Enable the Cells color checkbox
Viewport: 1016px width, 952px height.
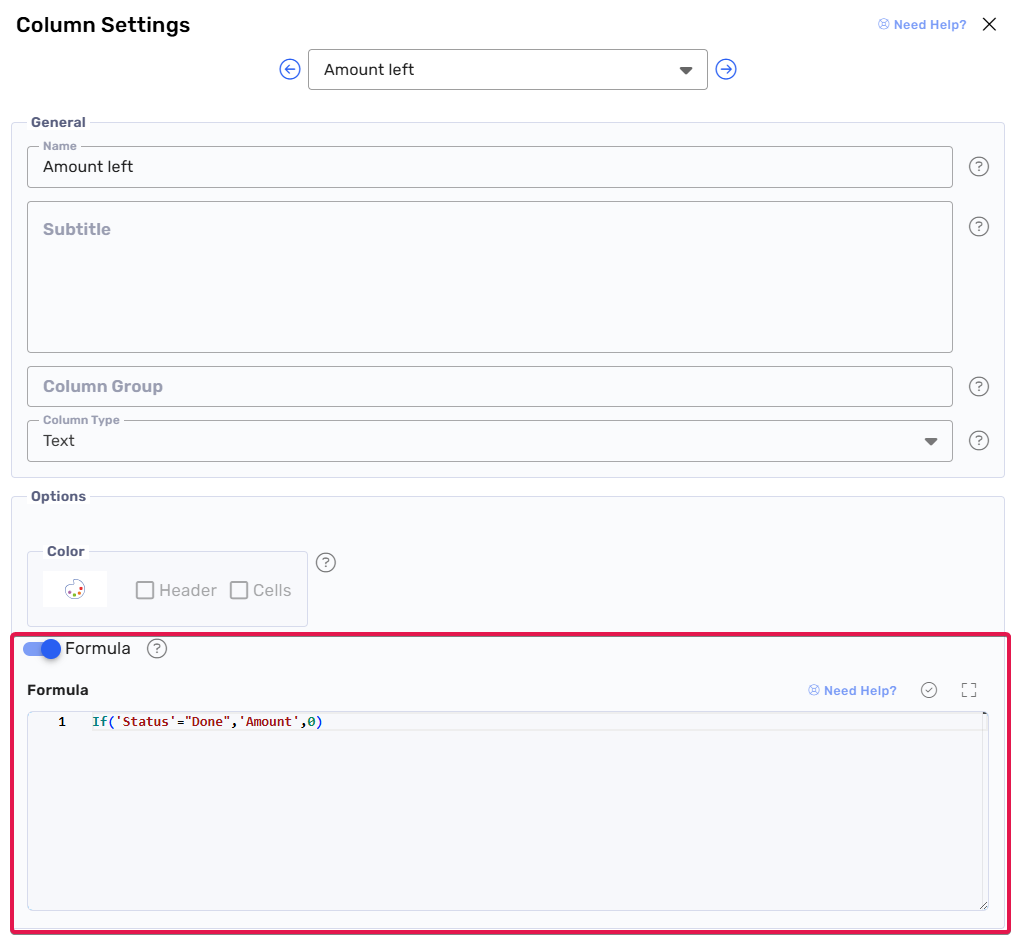click(x=239, y=590)
